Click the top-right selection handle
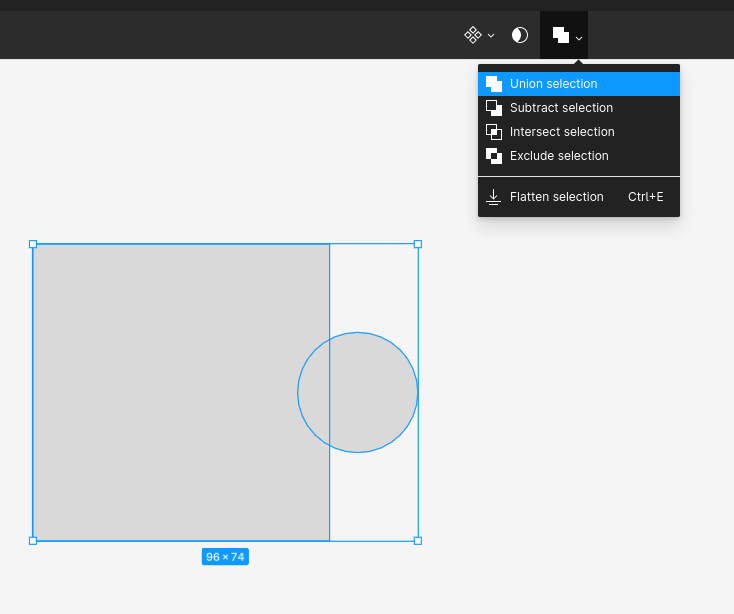Viewport: 734px width, 614px height. [x=418, y=244]
